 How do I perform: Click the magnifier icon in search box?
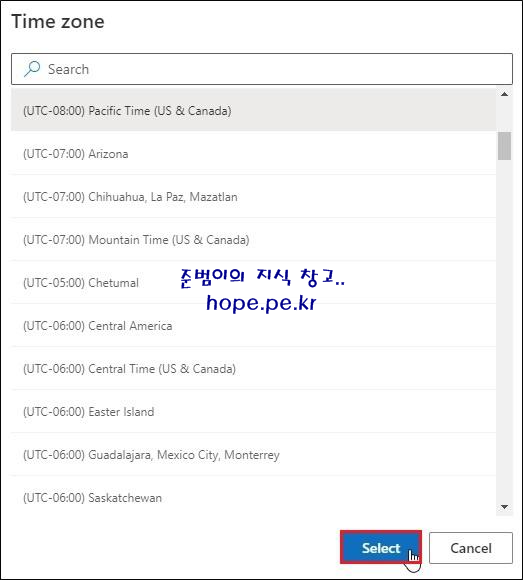point(32,68)
